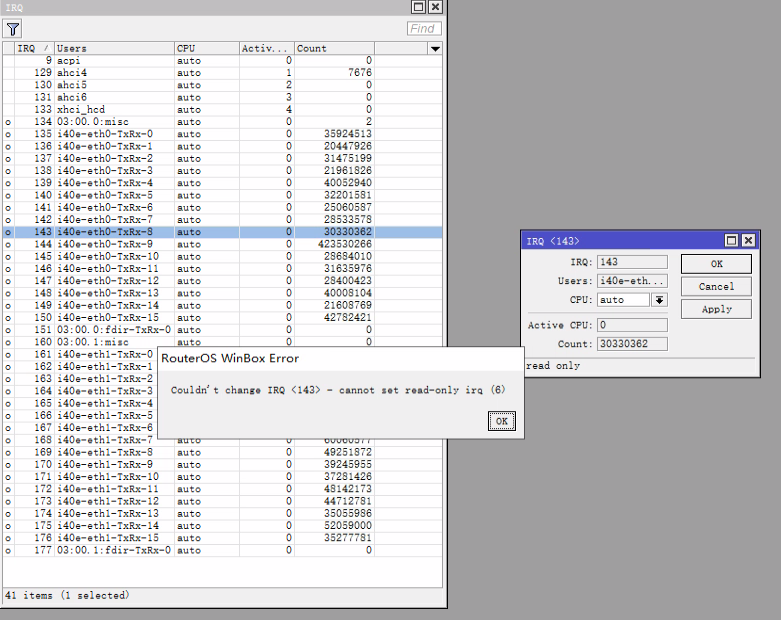Select the i40e-eth0-TxRx-12 row
781x620 pixels.
pyautogui.click(x=222, y=281)
